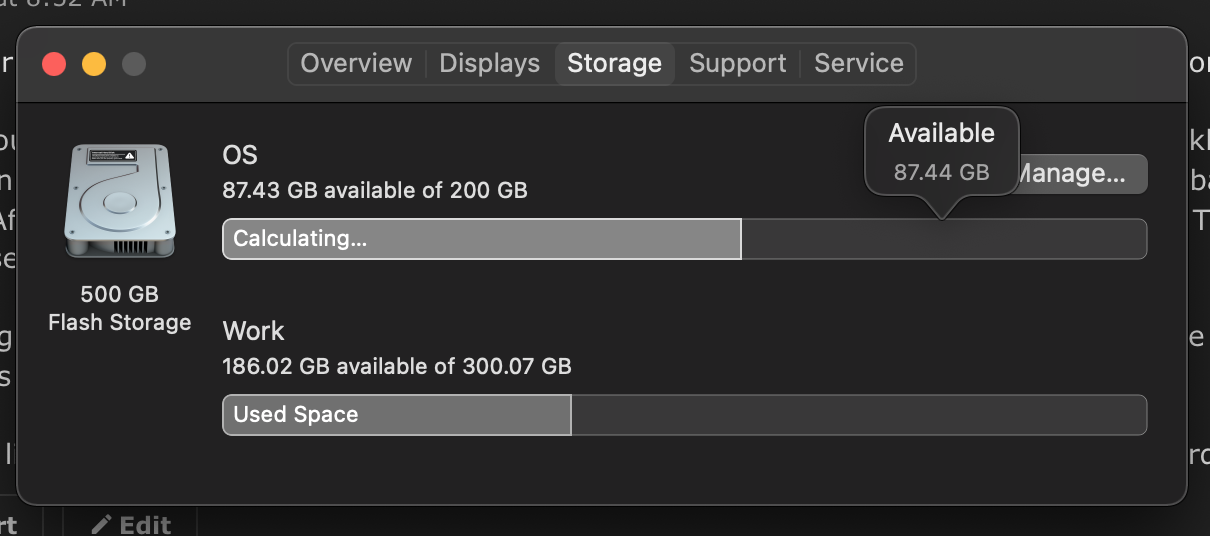Click the free portion of Work volume bar
Screen dimensions: 1210x536
(x=859, y=415)
